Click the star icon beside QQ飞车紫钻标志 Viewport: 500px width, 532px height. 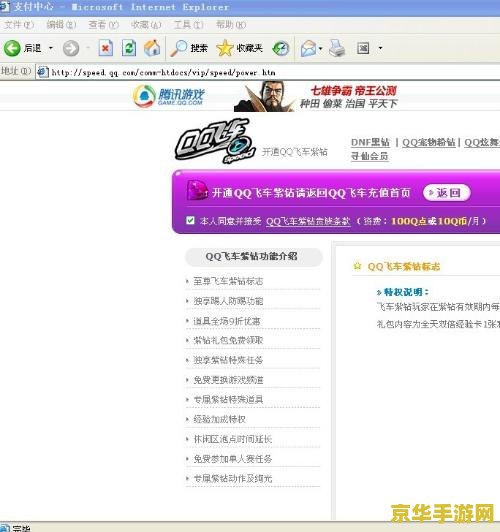pyautogui.click(x=357, y=266)
